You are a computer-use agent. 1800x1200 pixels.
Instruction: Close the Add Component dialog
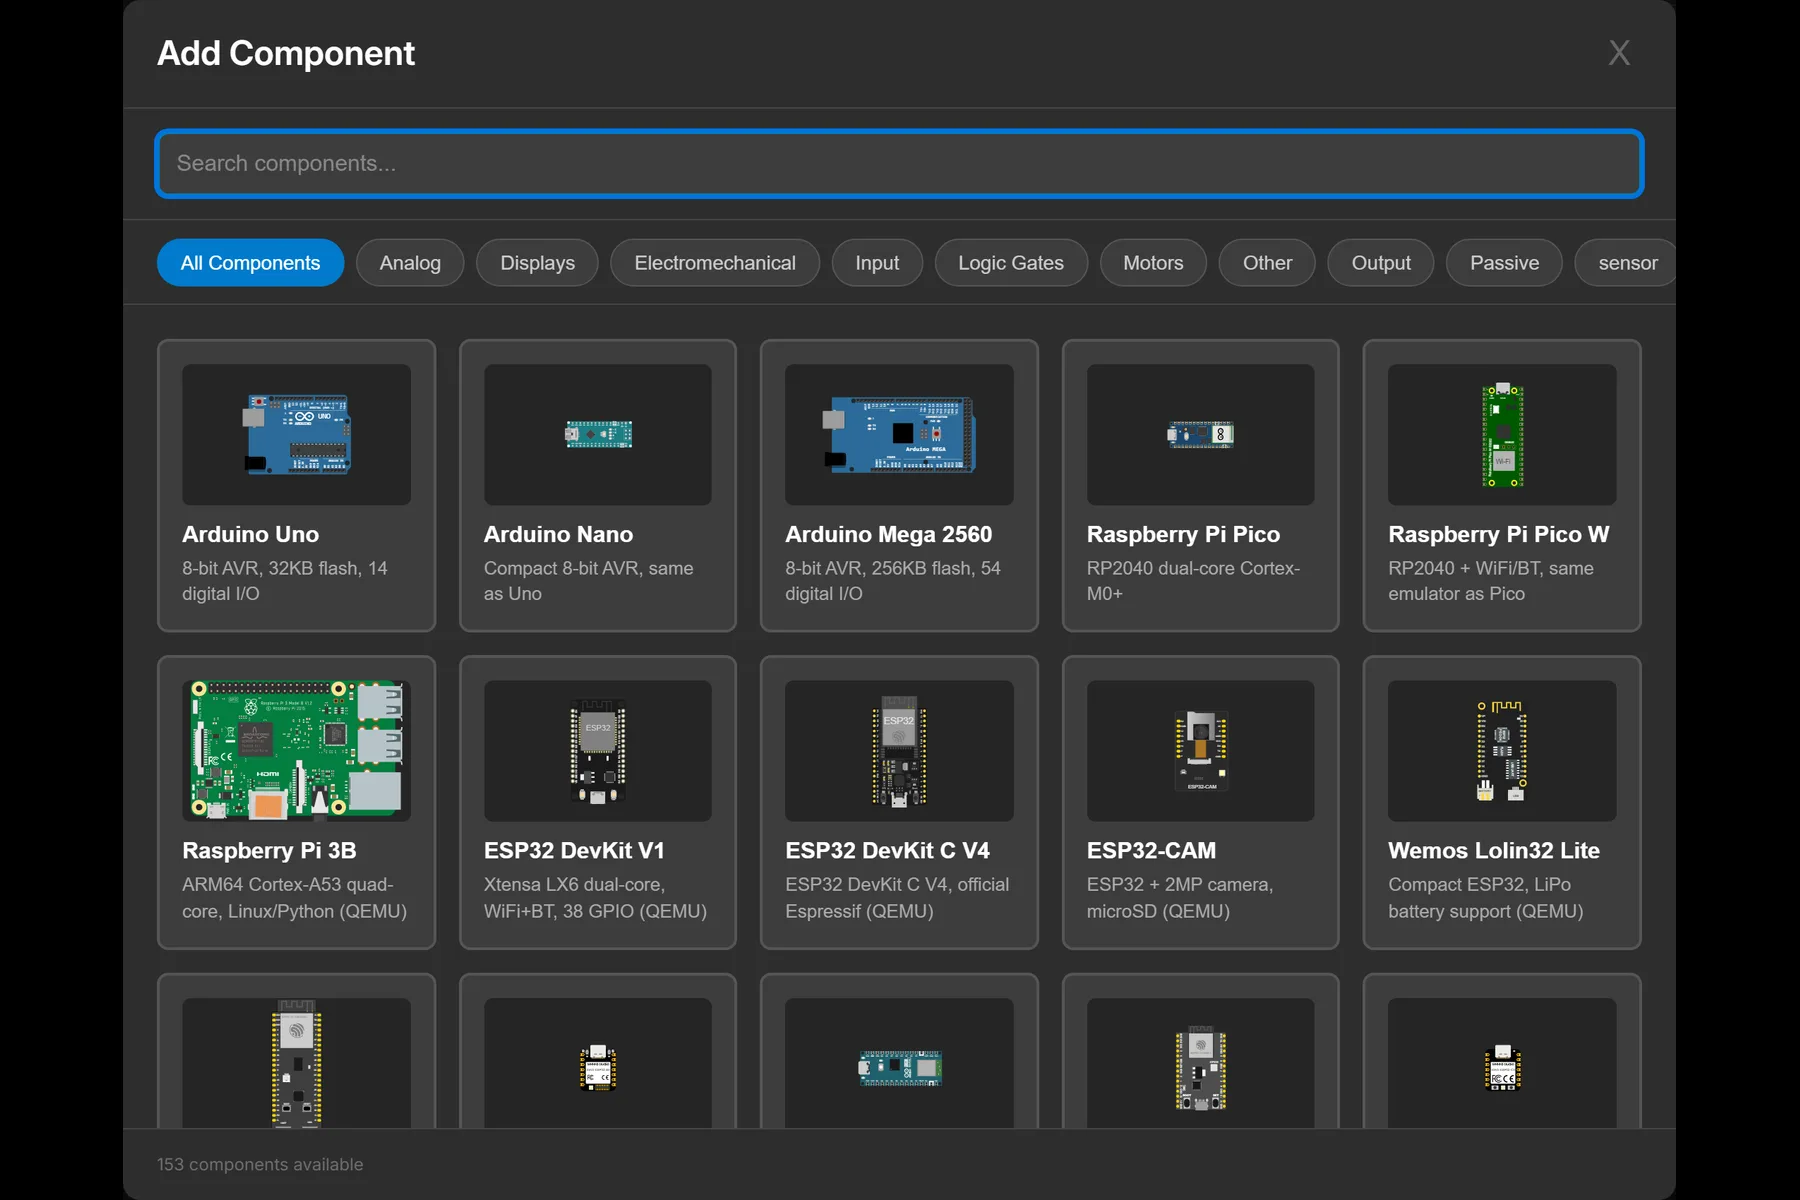(x=1619, y=53)
